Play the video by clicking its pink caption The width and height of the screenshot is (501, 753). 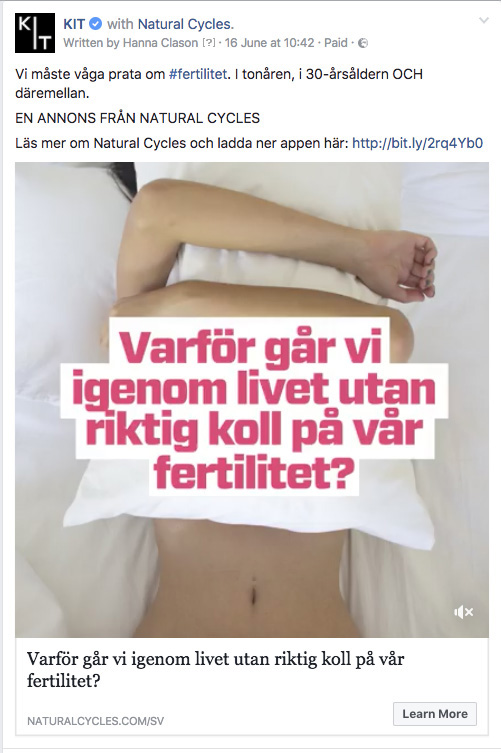pyautogui.click(x=254, y=406)
